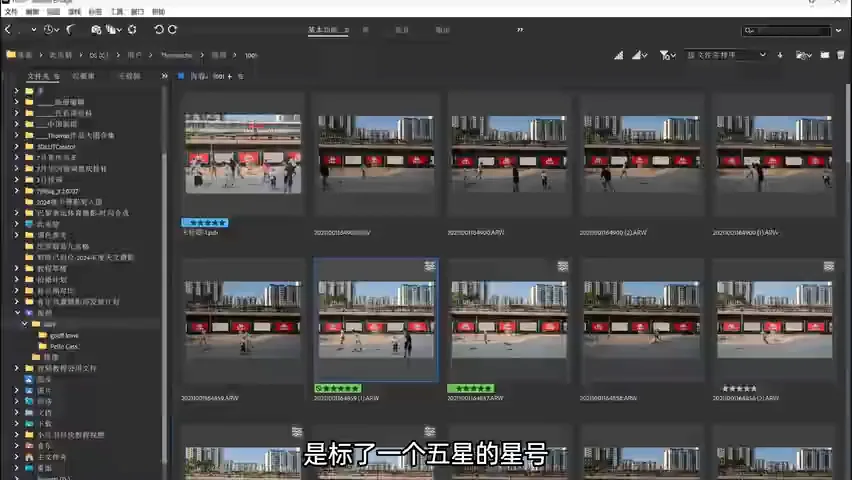Select the first thumbnail with blue five-star label

pos(243,153)
